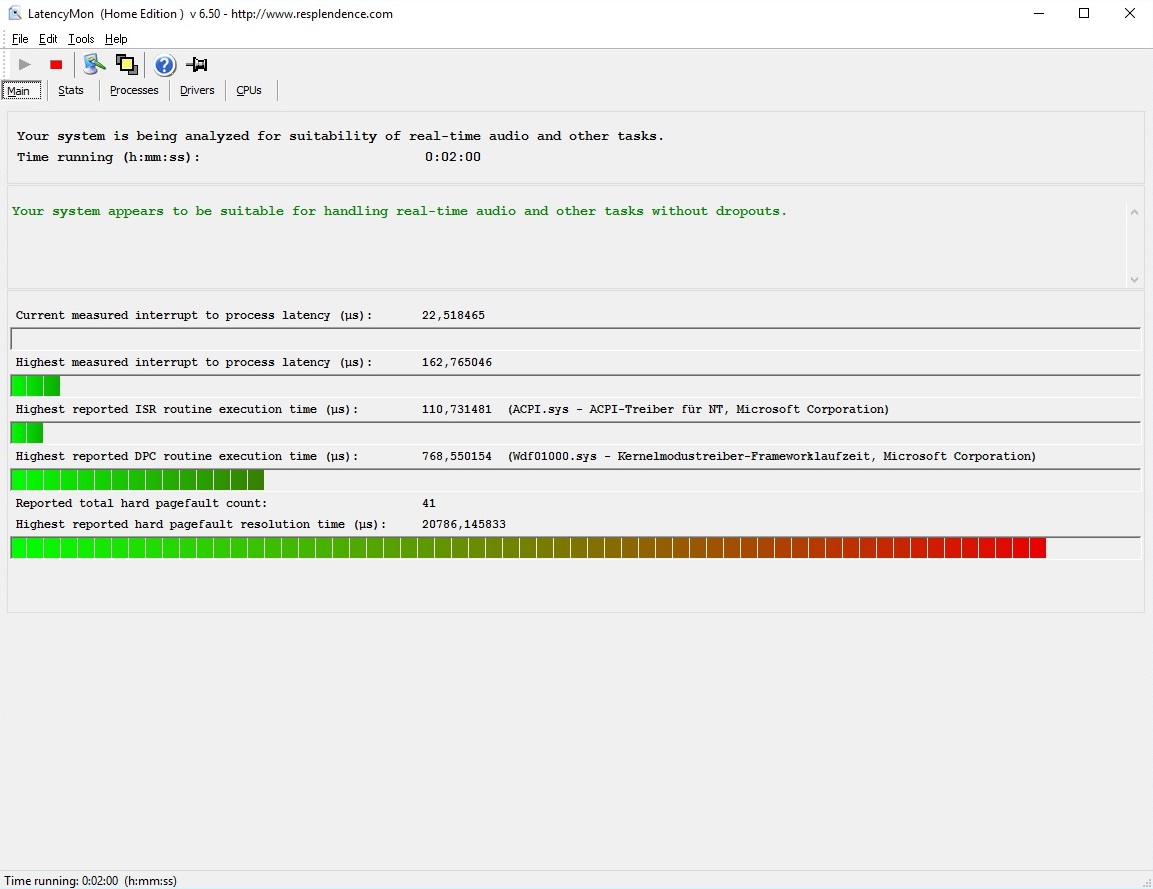The width and height of the screenshot is (1153, 889).
Task: Minimize the LatencyMon window
Action: 1038,13
